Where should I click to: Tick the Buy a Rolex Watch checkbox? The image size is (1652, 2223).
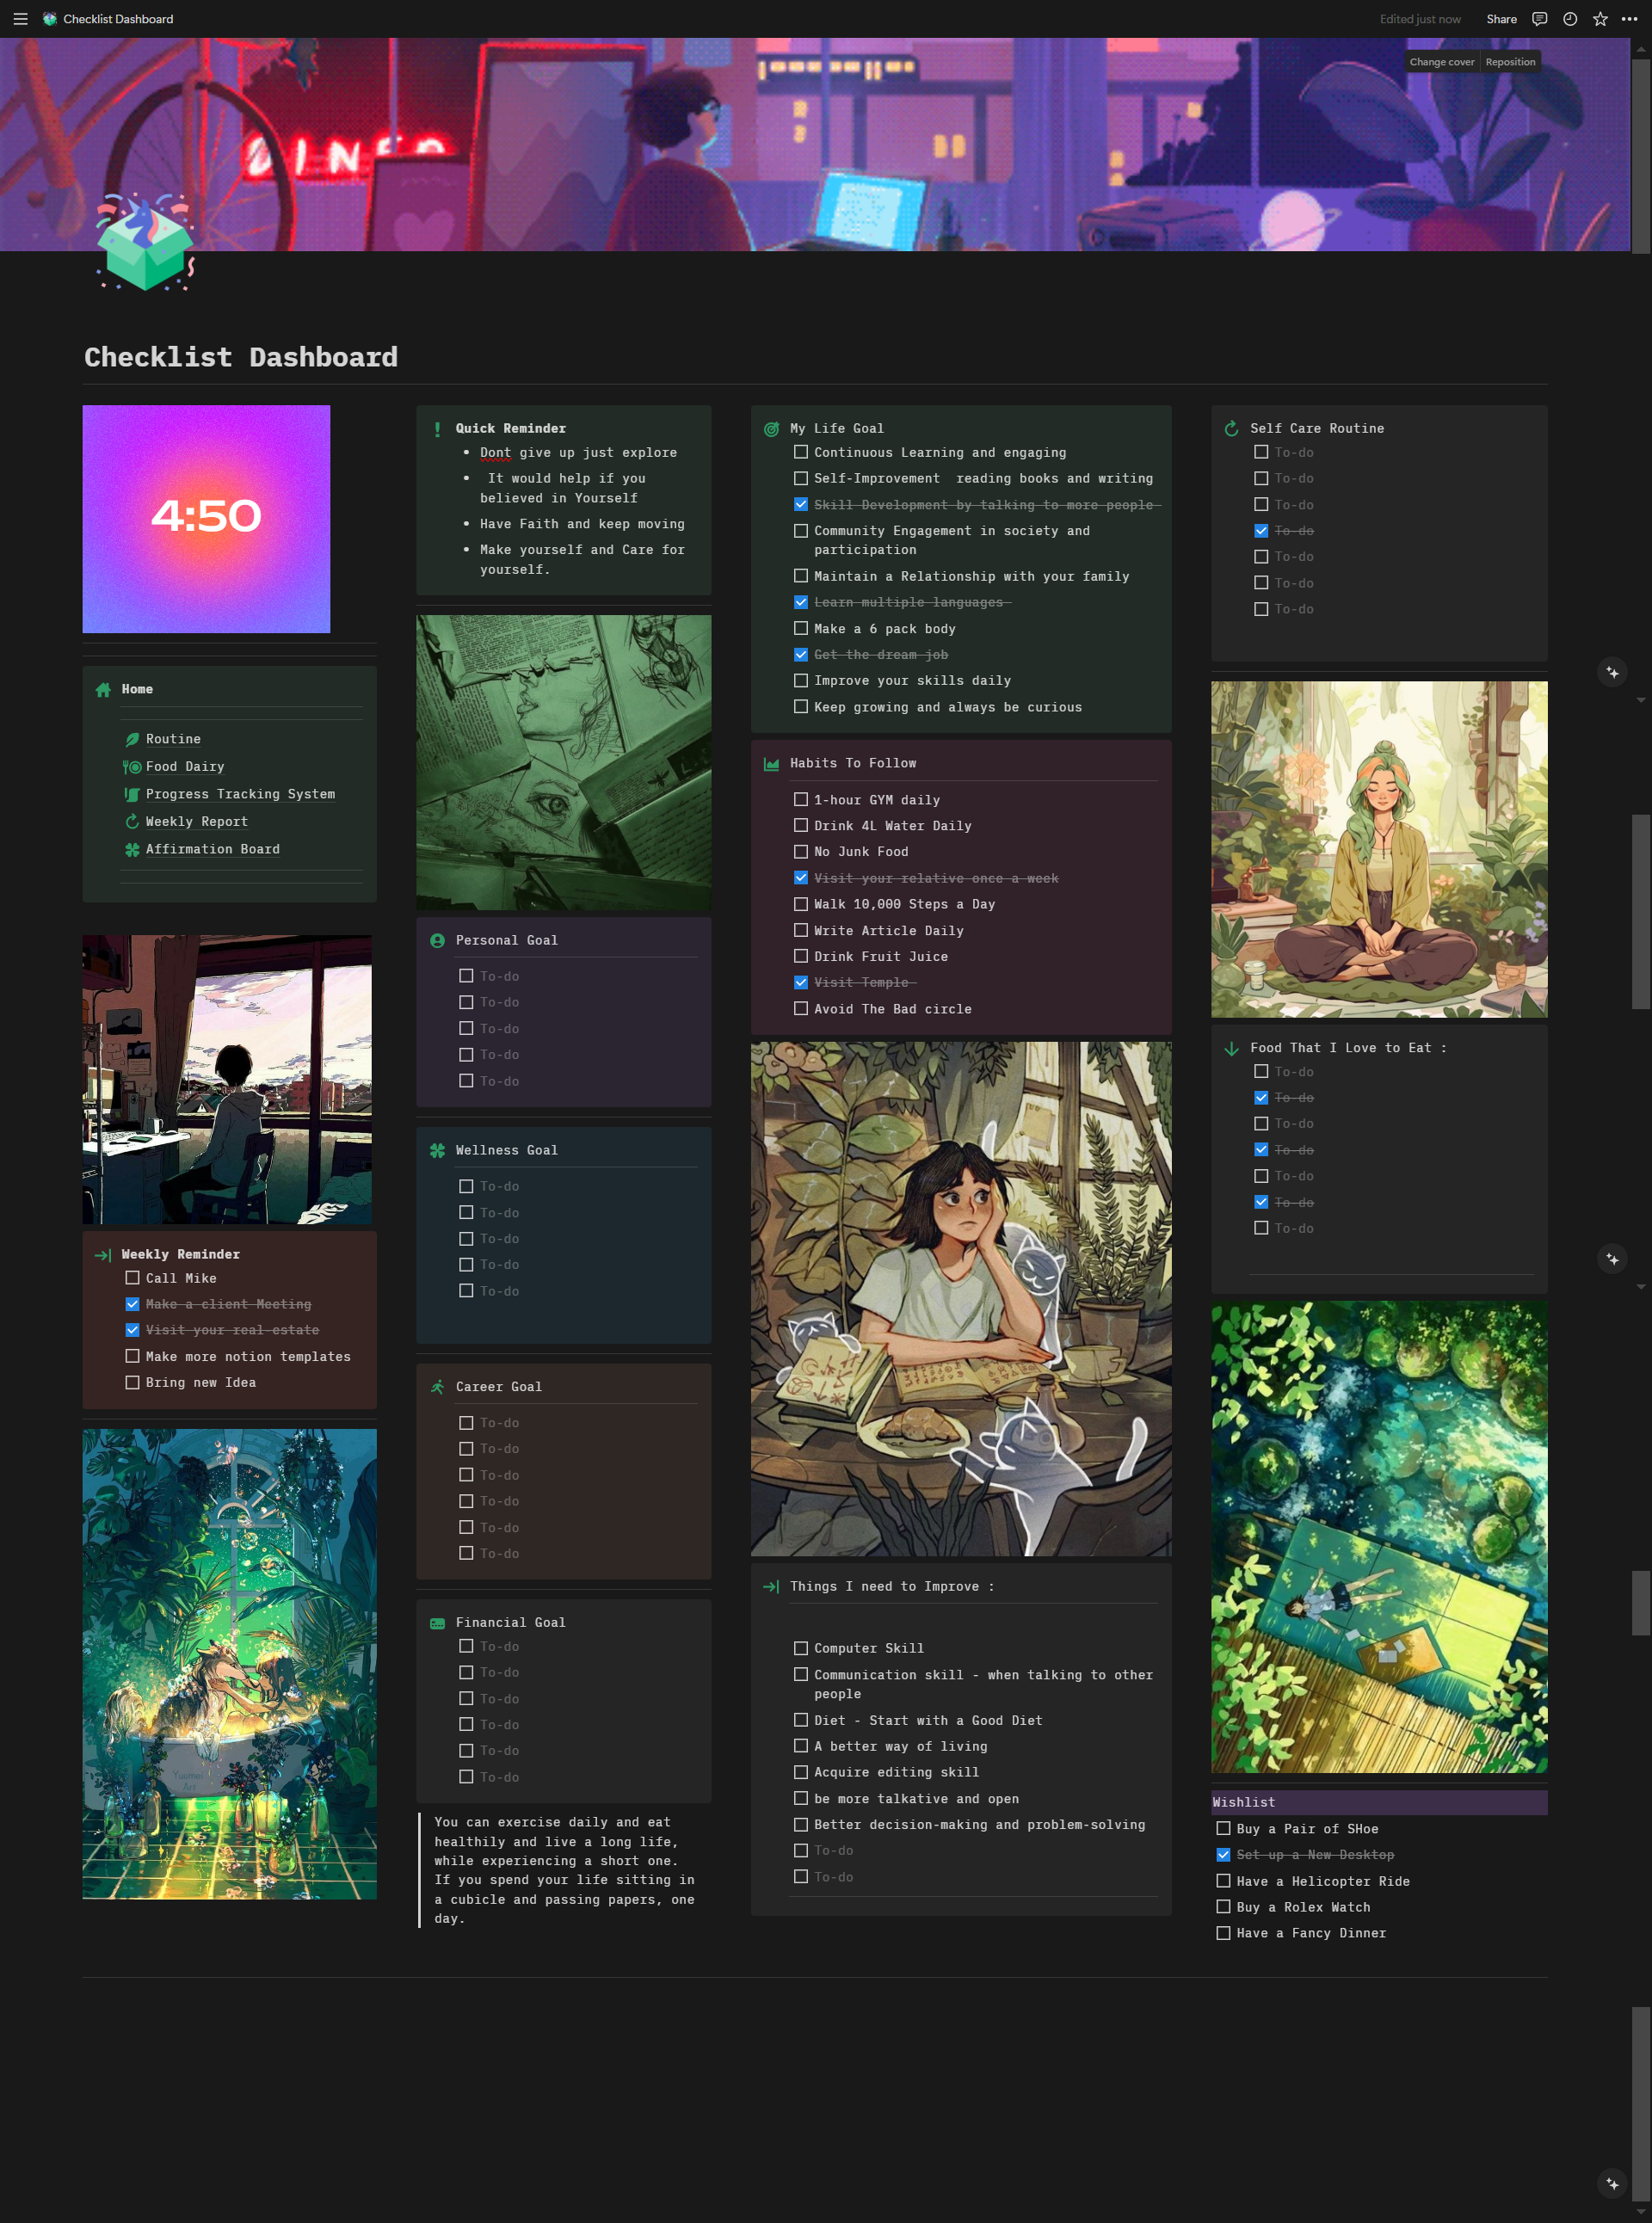point(1223,1907)
